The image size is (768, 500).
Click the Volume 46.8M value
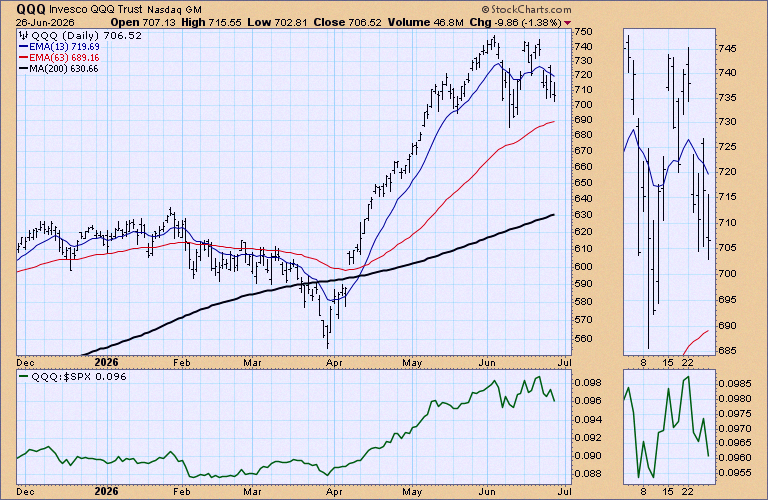(425, 23)
